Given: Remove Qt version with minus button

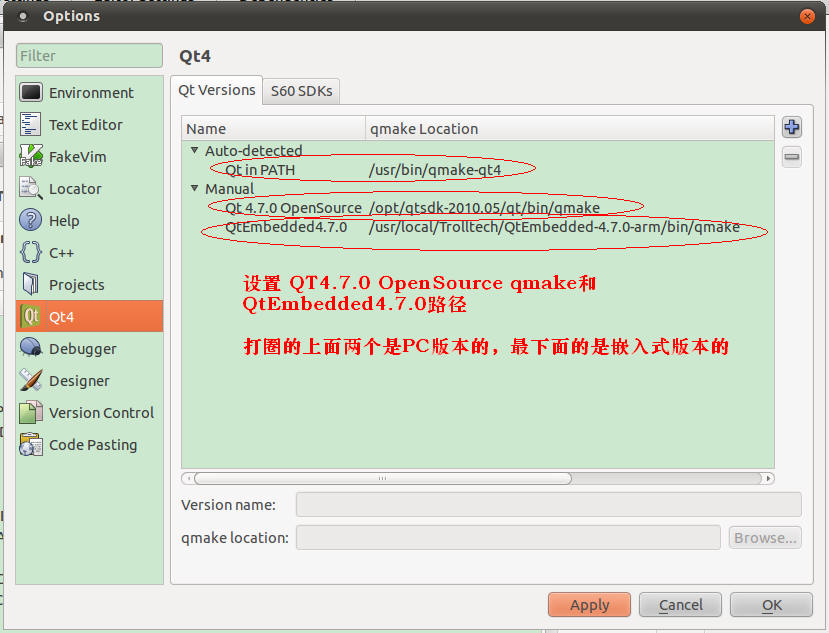Looking at the screenshot, I should tap(791, 157).
